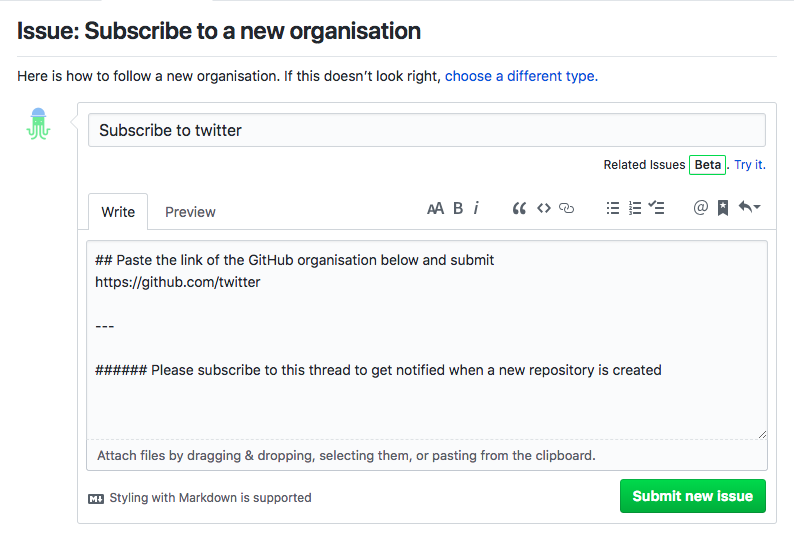Click the header text size icon
Image resolution: width=794 pixels, height=542 pixels.
(x=435, y=209)
